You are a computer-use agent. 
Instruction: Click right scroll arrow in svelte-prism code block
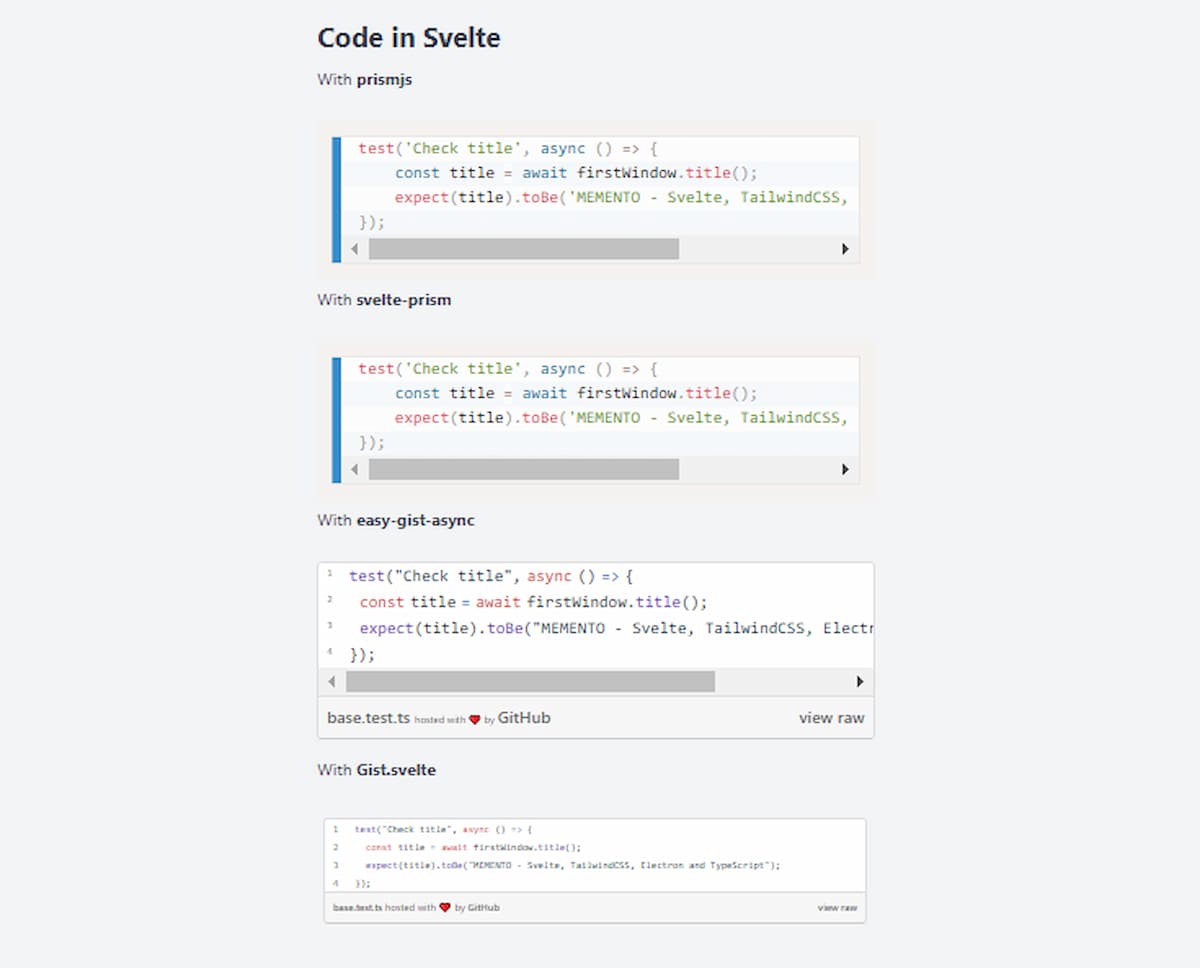(x=846, y=469)
